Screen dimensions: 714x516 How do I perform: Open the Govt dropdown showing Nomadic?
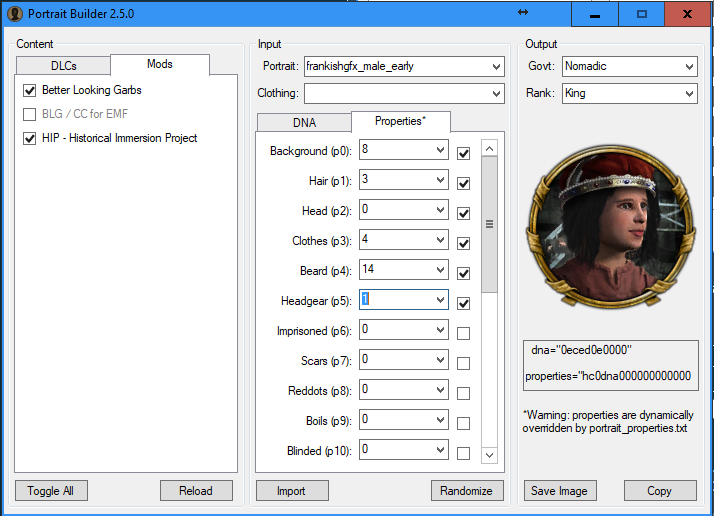pos(689,67)
